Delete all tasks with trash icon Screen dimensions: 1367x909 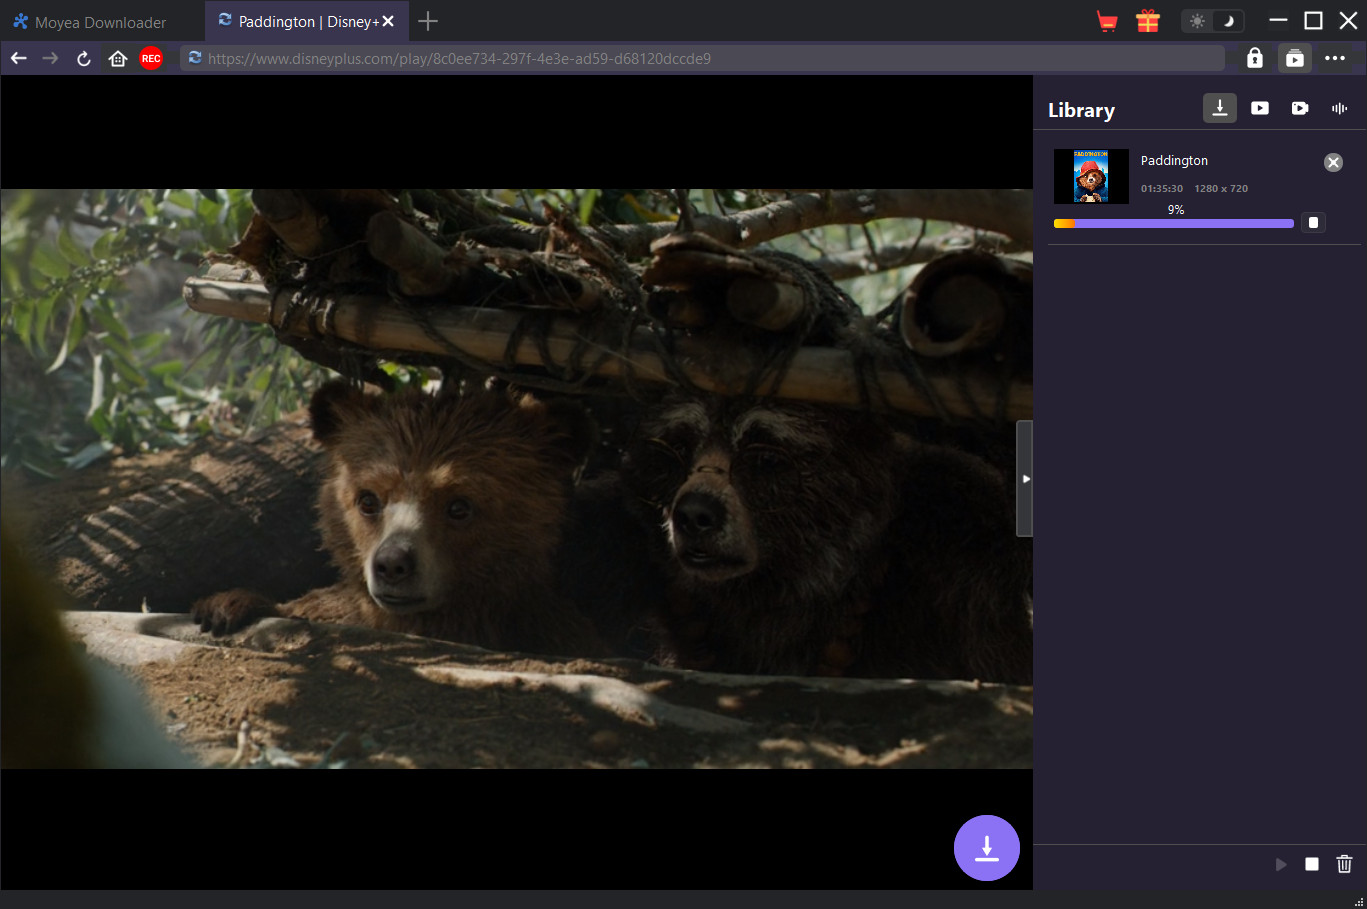click(x=1344, y=864)
